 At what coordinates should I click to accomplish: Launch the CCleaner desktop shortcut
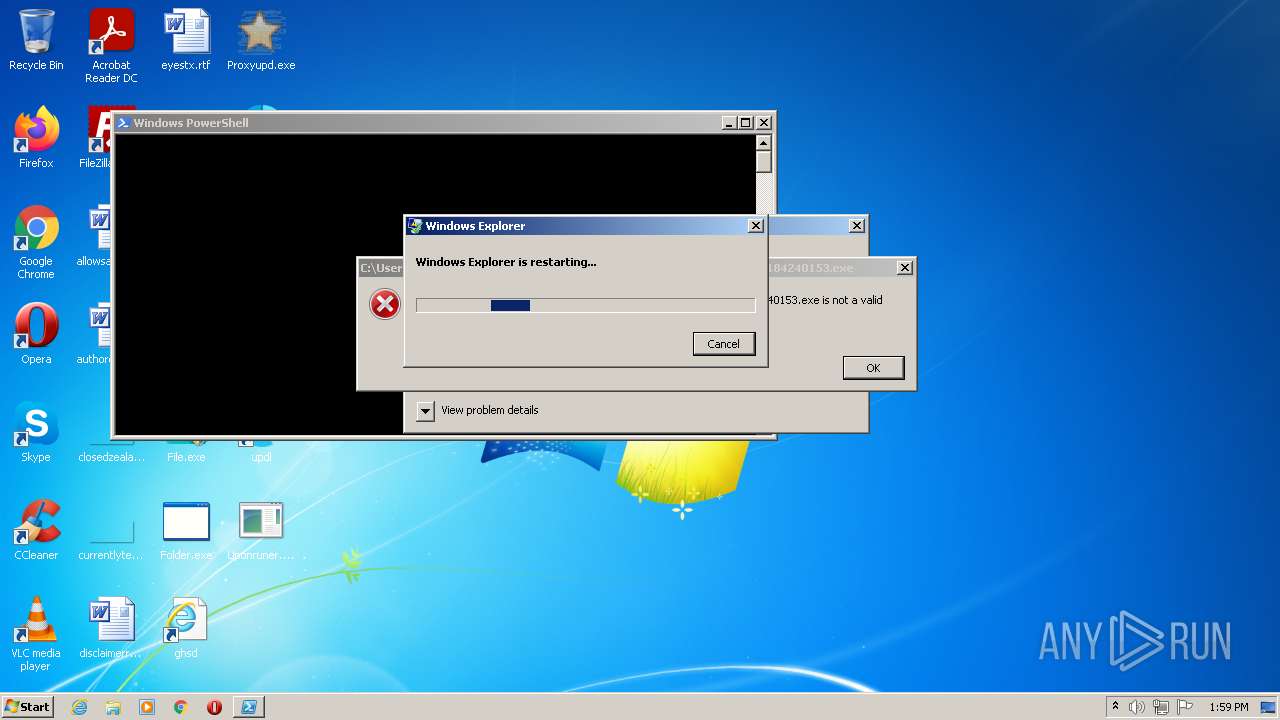pos(36,530)
